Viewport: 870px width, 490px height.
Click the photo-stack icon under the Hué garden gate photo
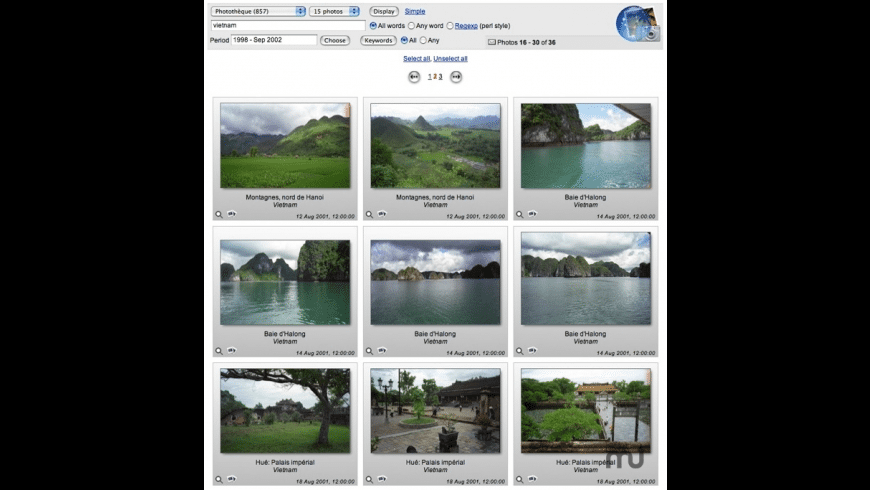tap(532, 479)
